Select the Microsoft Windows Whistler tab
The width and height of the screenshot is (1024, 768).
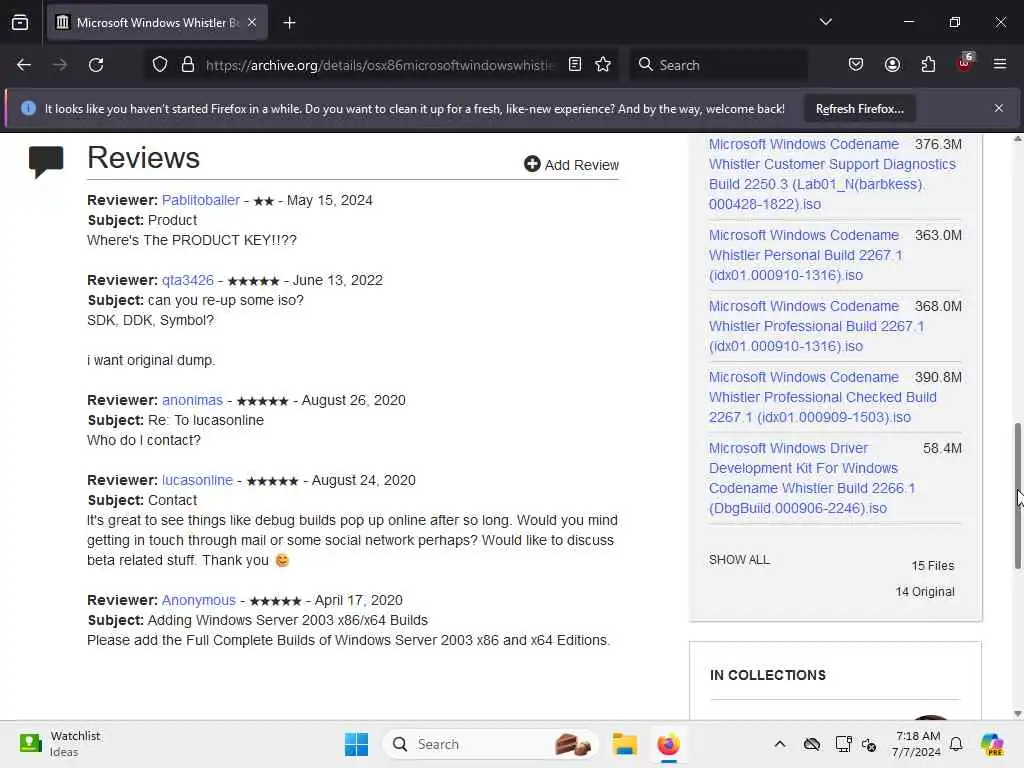click(x=157, y=23)
